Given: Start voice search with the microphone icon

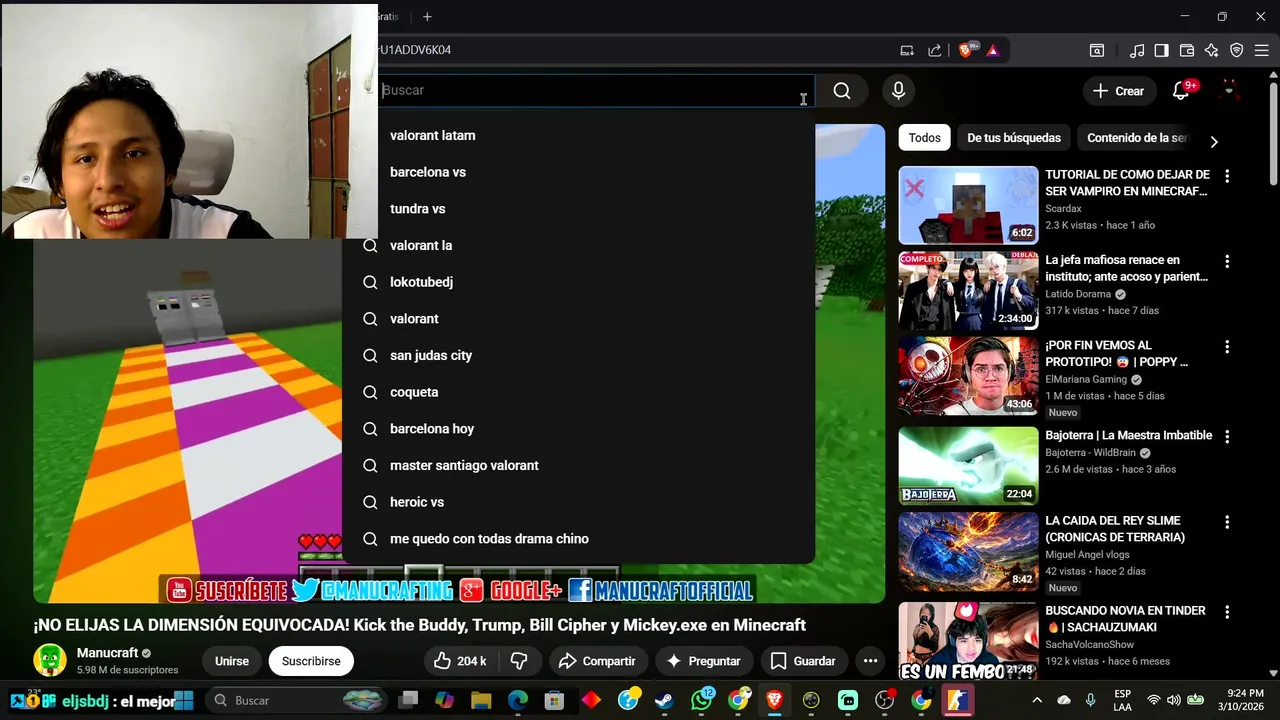Looking at the screenshot, I should (x=898, y=91).
